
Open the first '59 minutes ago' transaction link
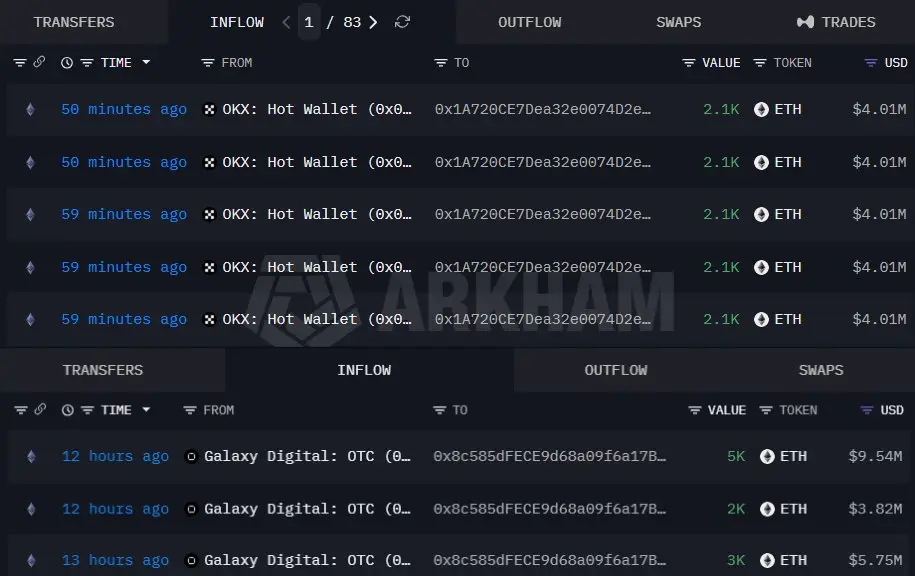(x=124, y=214)
